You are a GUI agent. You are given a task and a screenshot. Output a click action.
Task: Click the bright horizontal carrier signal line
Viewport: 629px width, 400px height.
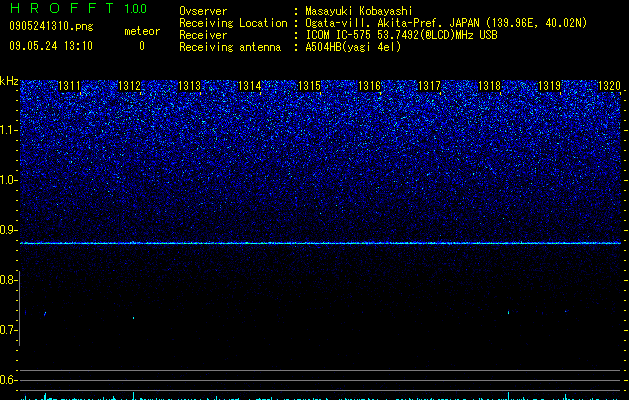[x=320, y=243]
